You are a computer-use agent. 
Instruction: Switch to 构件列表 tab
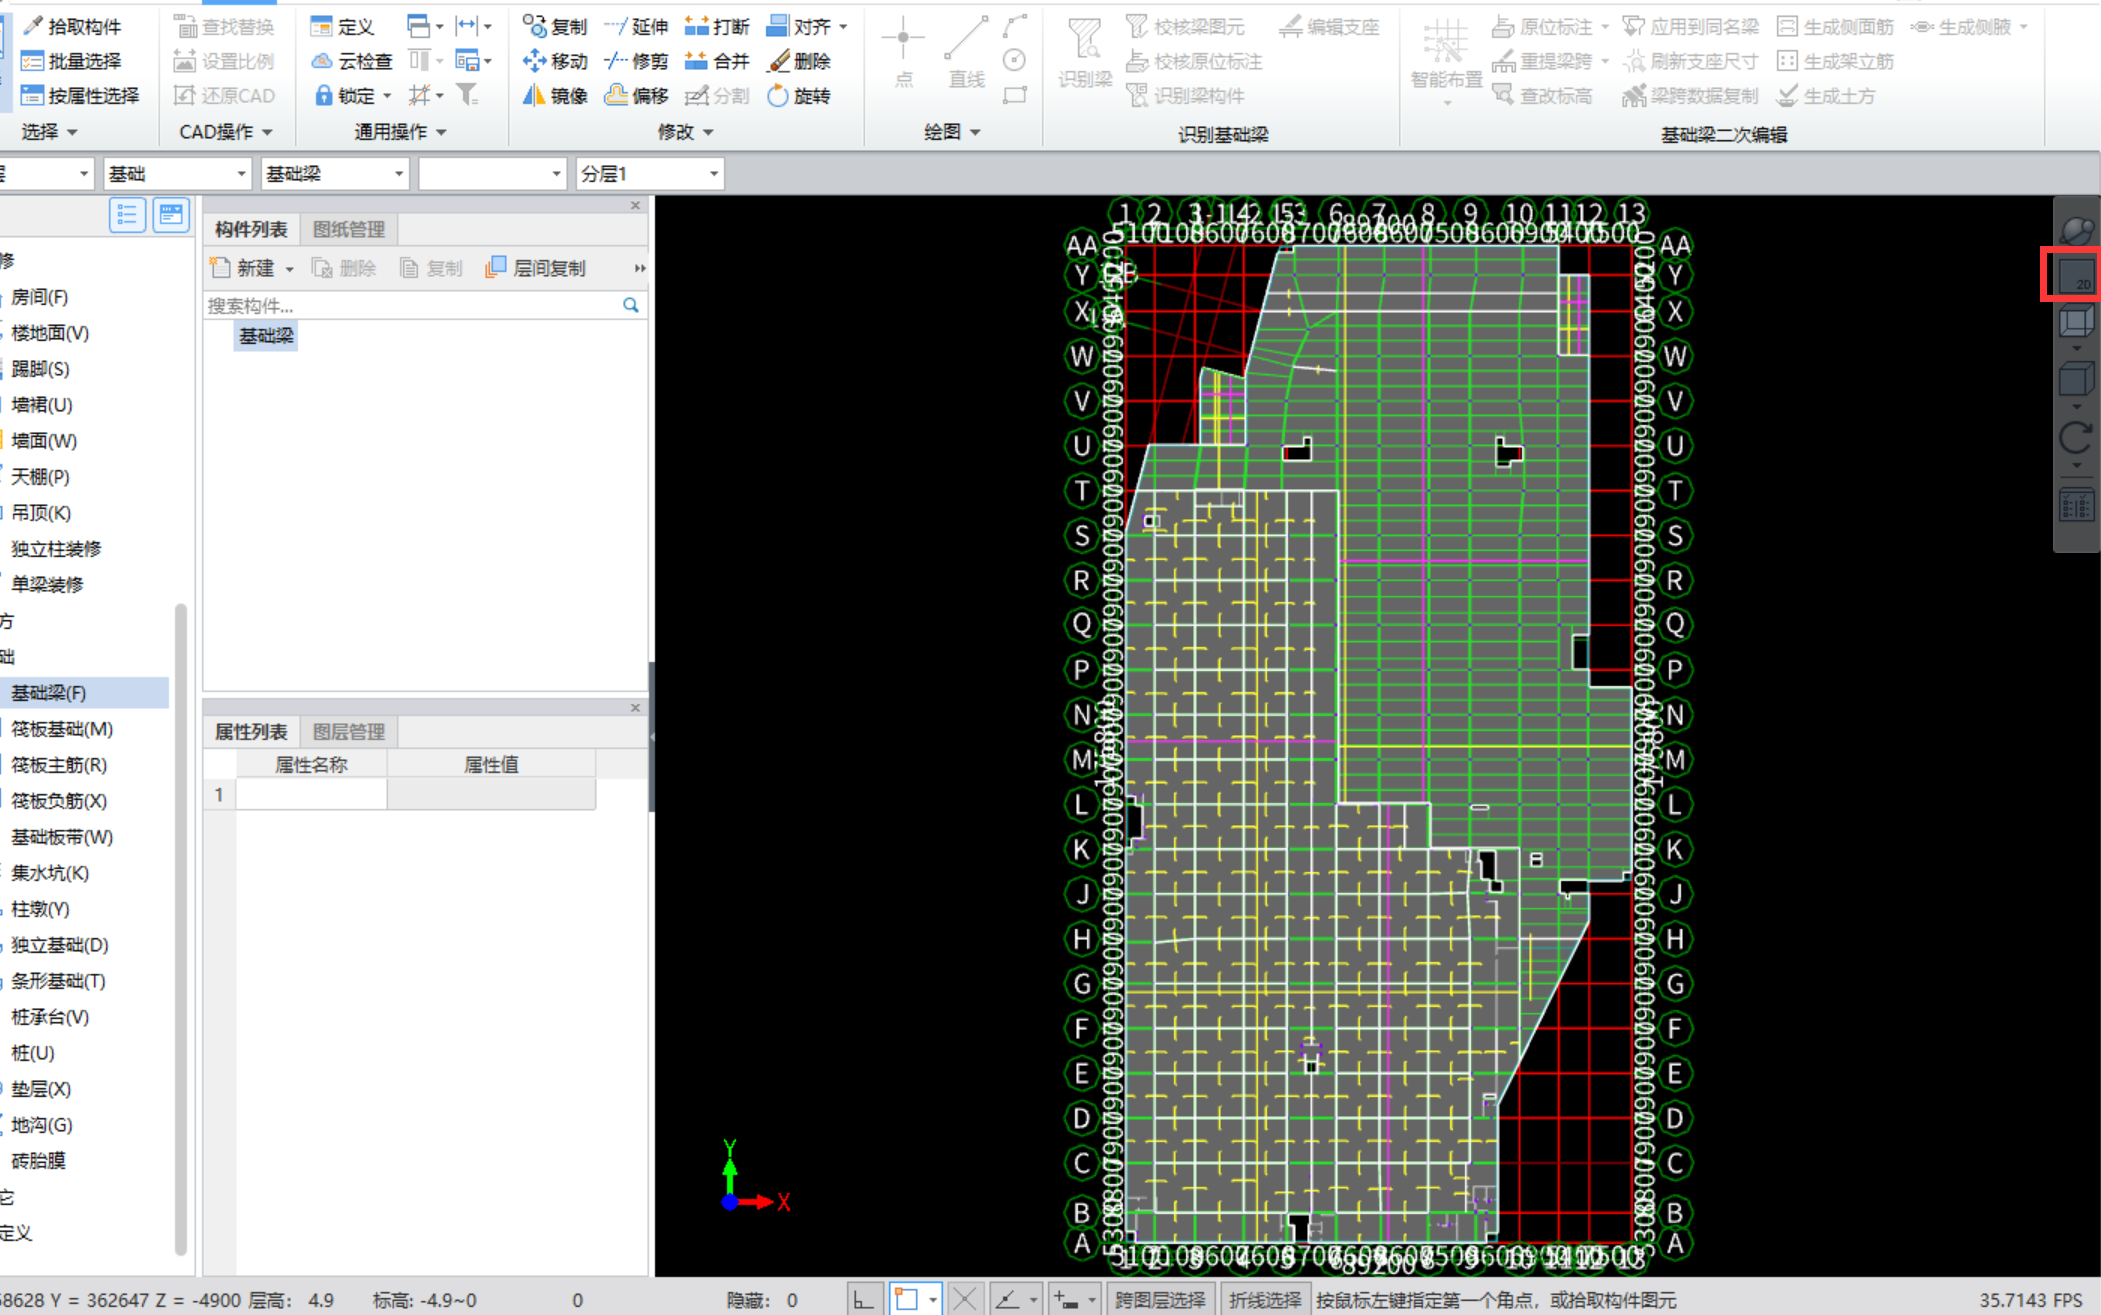tap(250, 229)
